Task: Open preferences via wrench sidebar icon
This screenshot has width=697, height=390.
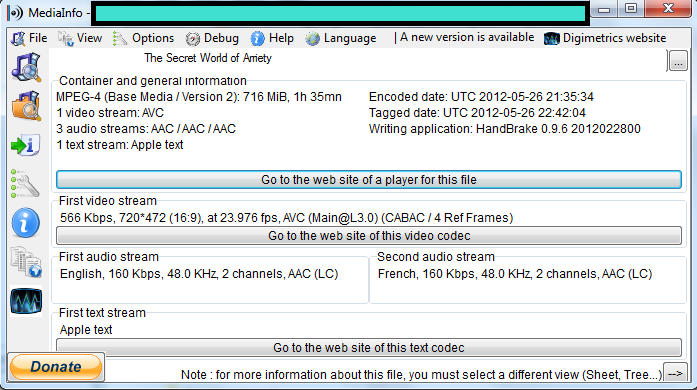Action: (25, 183)
